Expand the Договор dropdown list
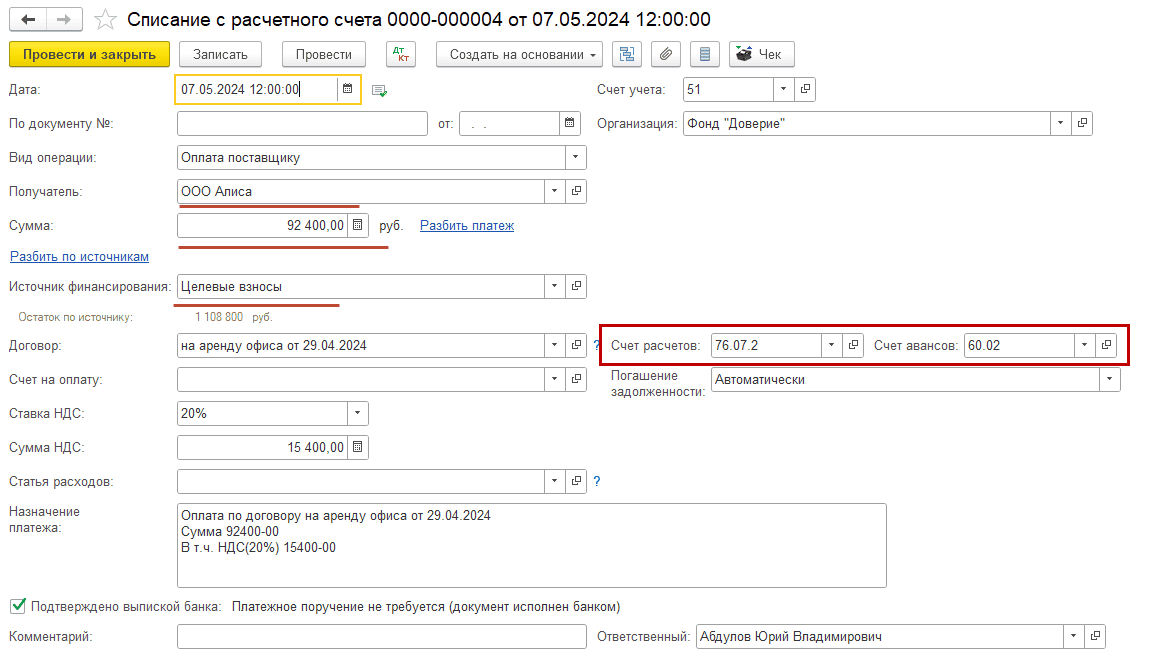Image resolution: width=1149 pixels, height=666 pixels. click(555, 345)
